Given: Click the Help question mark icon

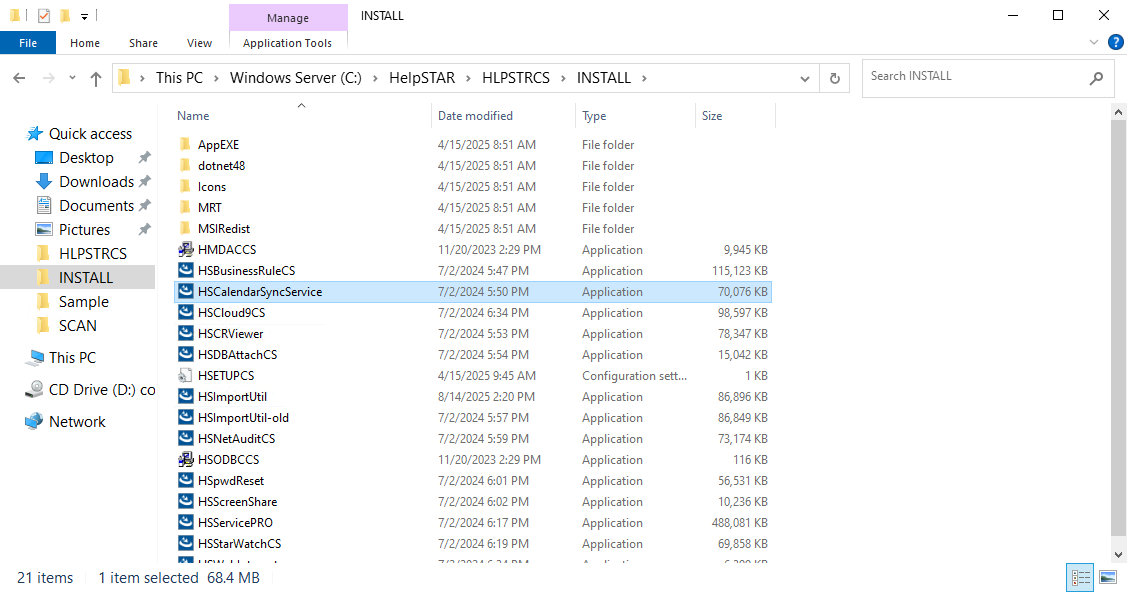Looking at the screenshot, I should click(x=1115, y=43).
